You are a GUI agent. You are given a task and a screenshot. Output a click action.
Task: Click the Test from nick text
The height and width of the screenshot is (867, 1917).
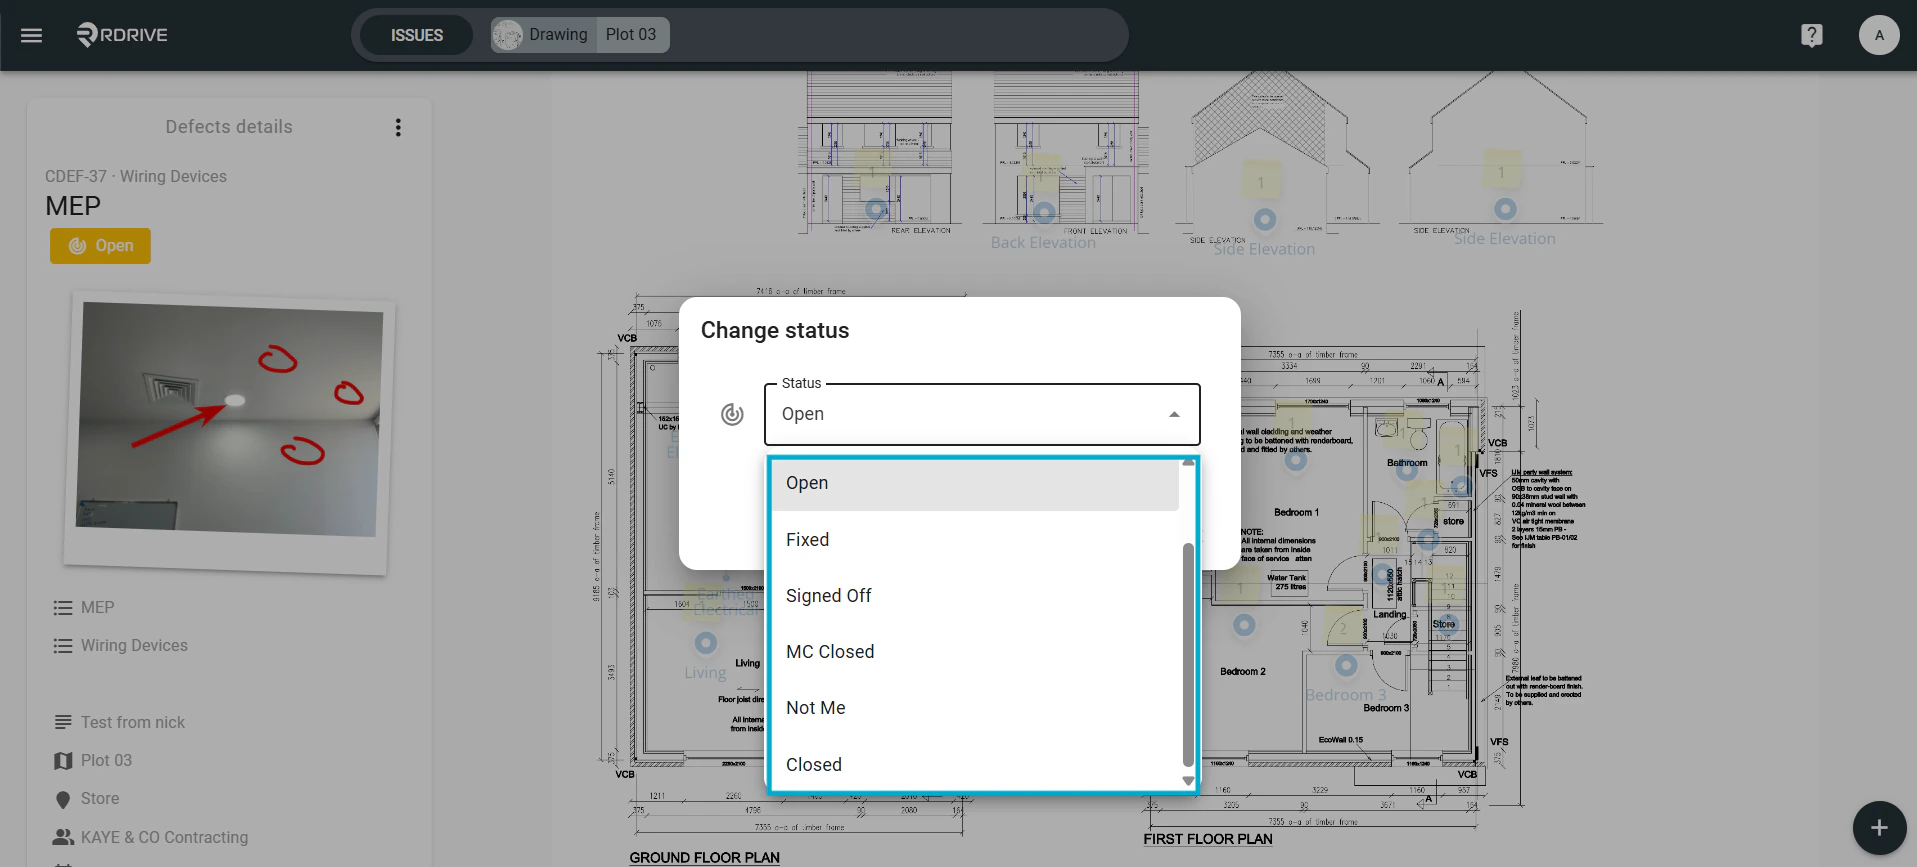tap(133, 722)
